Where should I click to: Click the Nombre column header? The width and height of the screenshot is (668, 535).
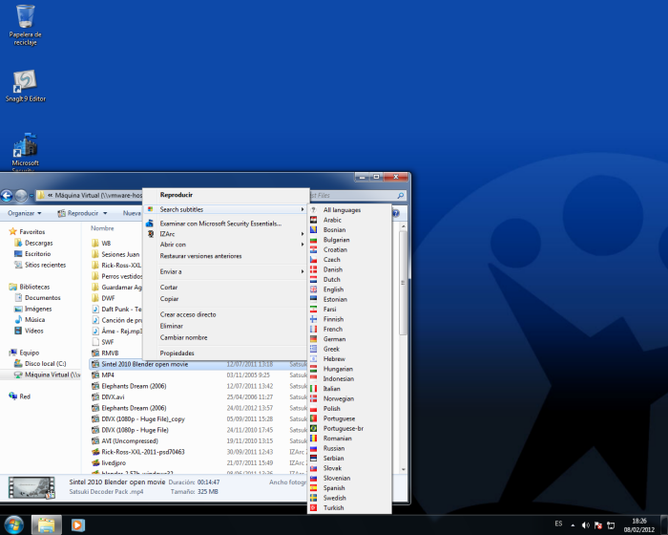click(102, 228)
